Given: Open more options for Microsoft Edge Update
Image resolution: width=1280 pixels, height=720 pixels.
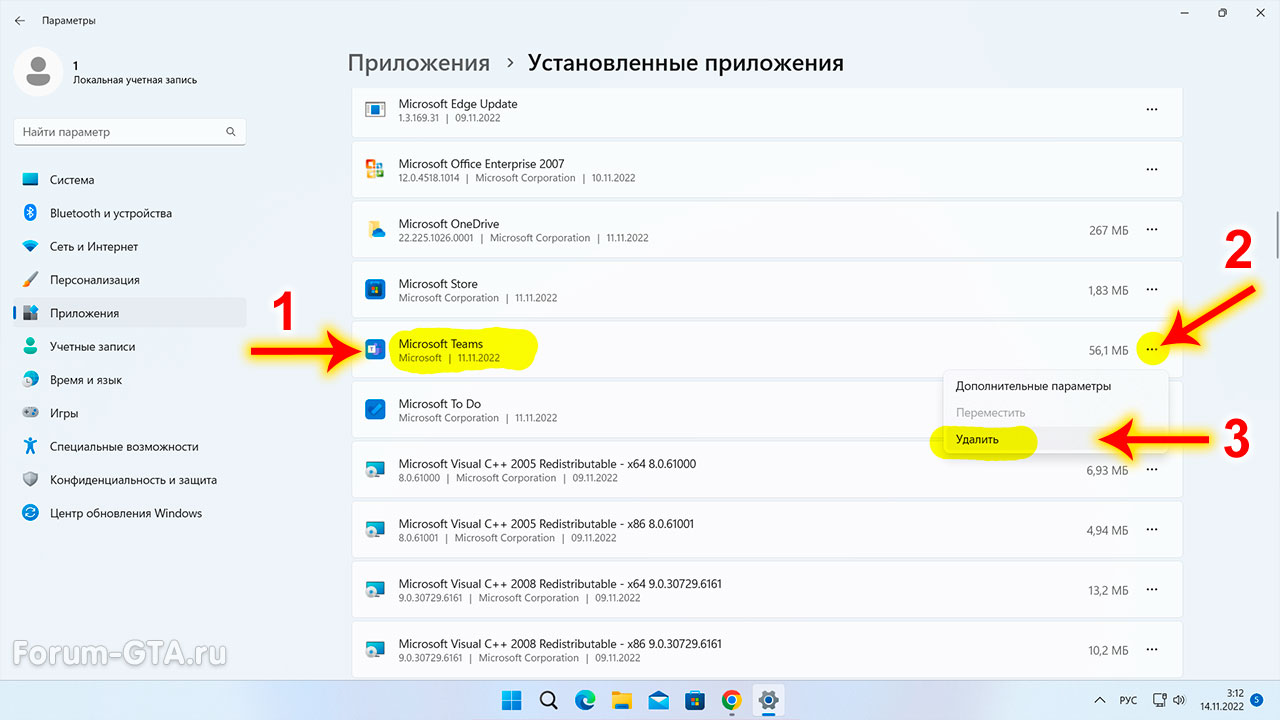Looking at the screenshot, I should pos(1152,110).
